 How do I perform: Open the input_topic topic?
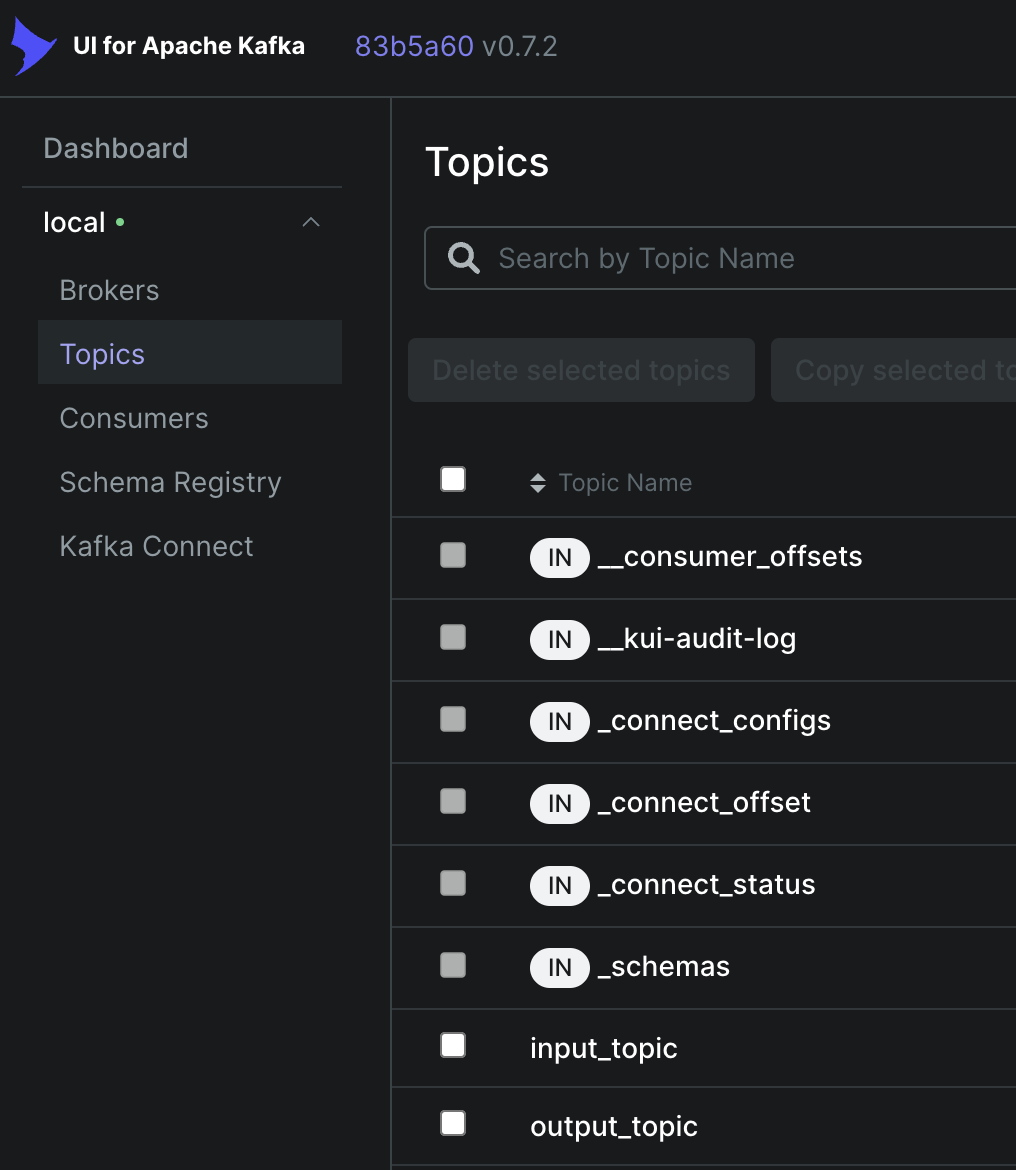[603, 1048]
